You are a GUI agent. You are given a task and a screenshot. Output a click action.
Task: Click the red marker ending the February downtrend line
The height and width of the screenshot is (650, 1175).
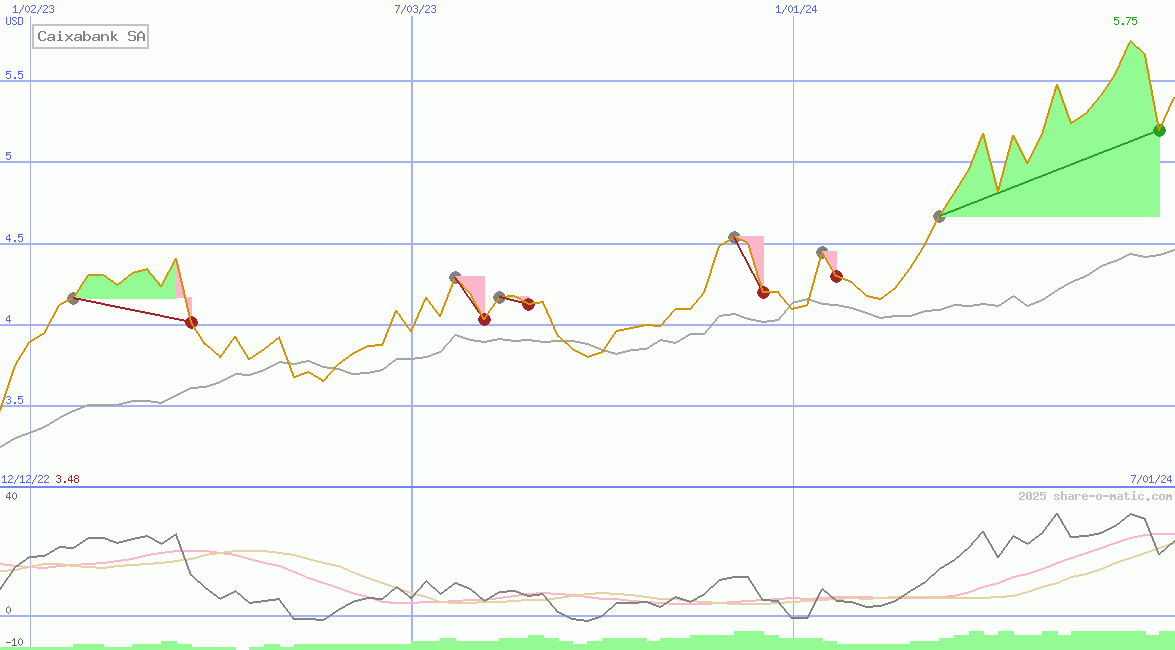point(190,321)
